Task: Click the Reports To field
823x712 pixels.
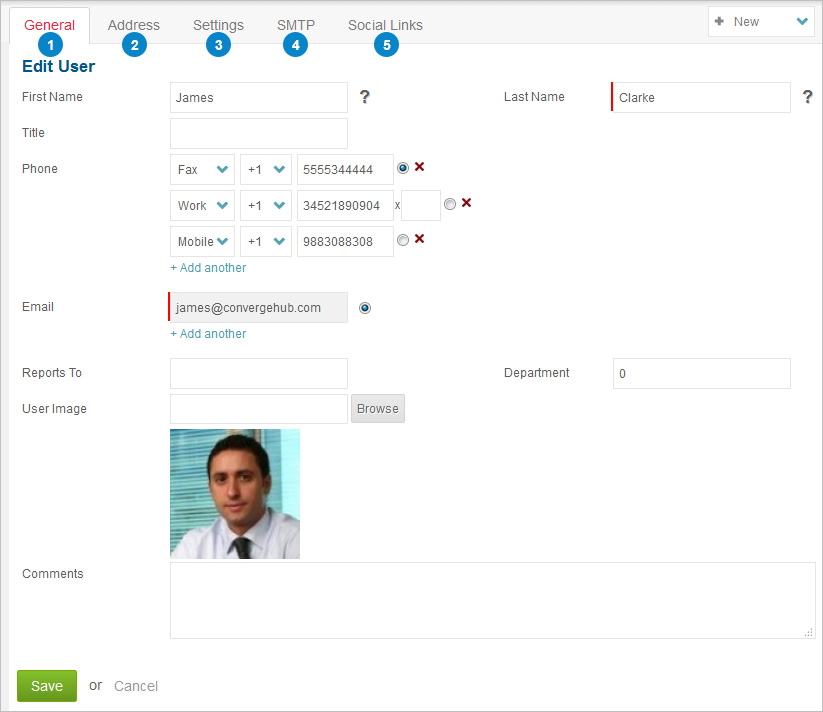Action: click(x=259, y=374)
